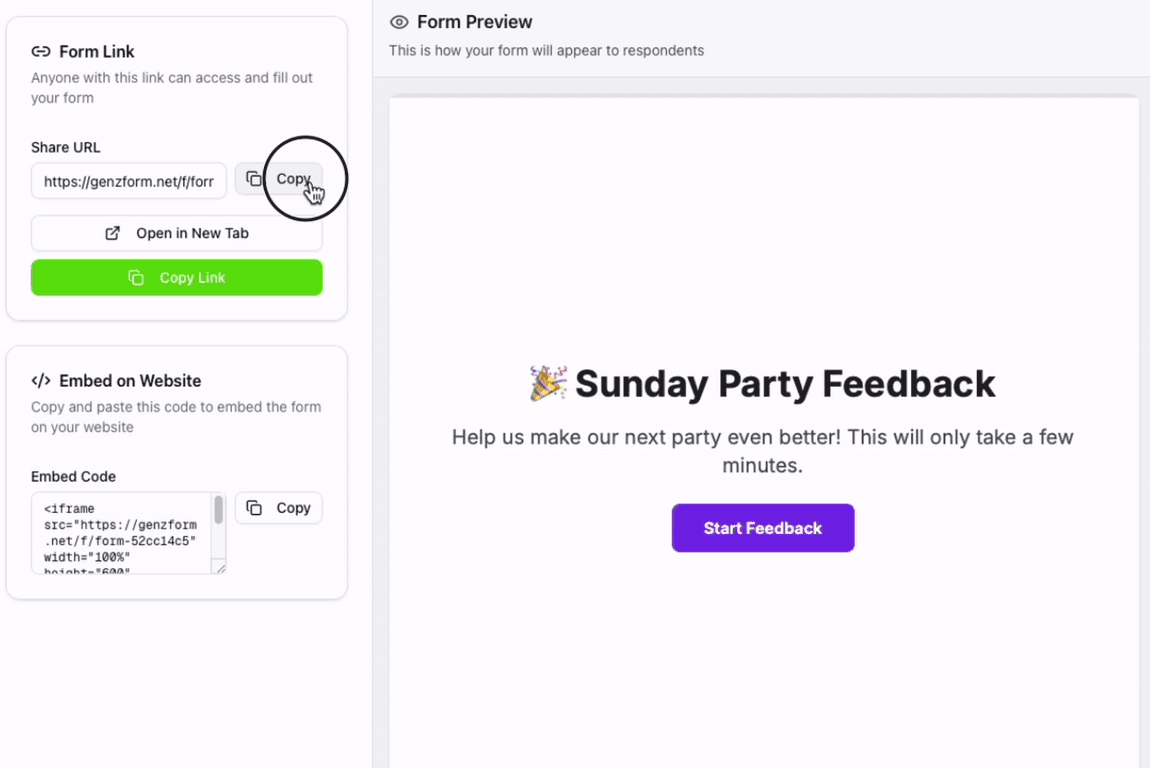
Task: Click the Sunday Party Feedback title
Action: [x=785, y=384]
